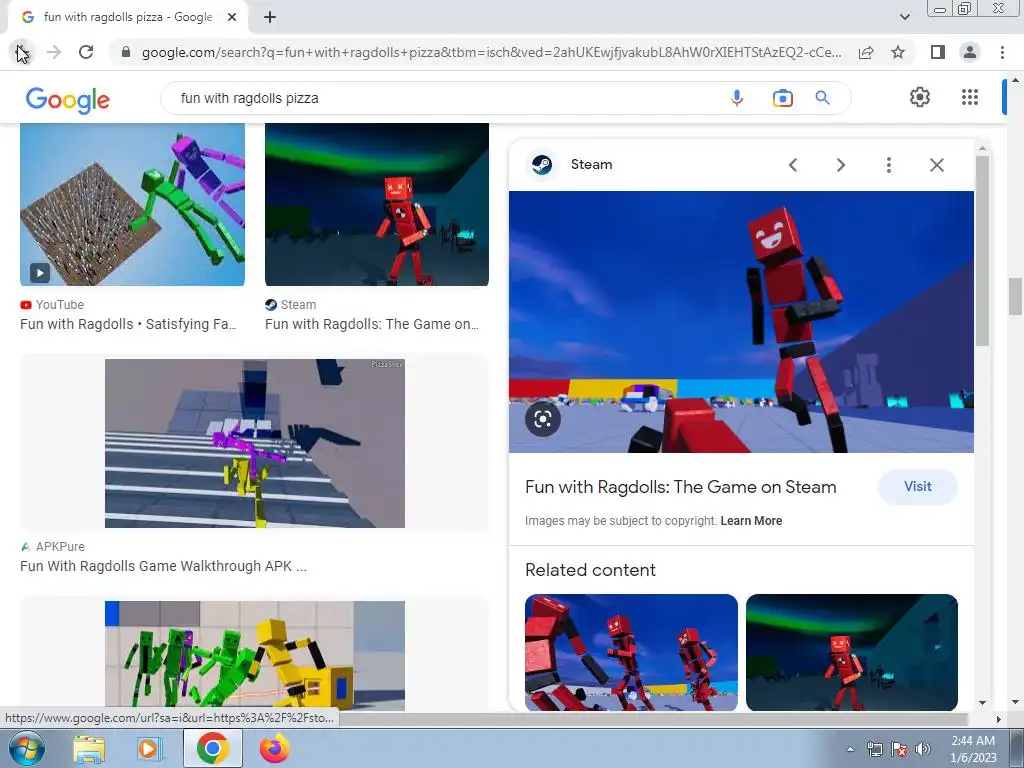This screenshot has width=1024, height=768.
Task: Go back using the browser back arrow
Action: click(22, 52)
